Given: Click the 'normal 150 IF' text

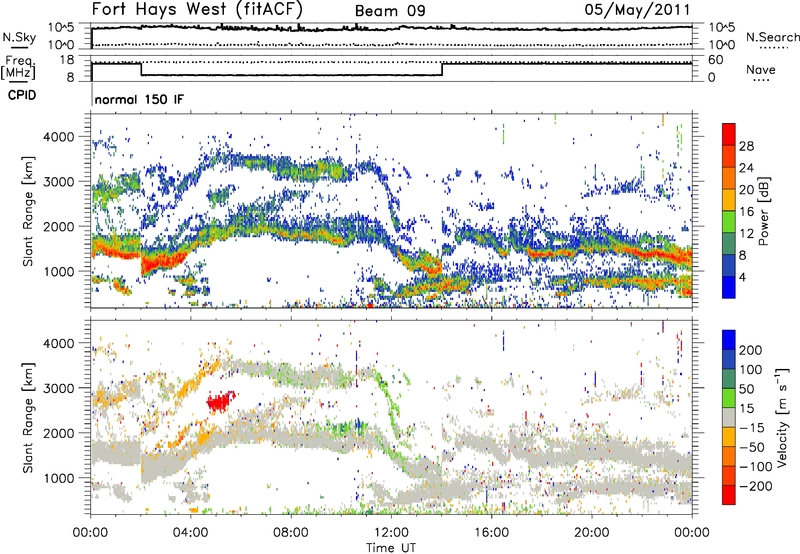Looking at the screenshot, I should point(139,99).
